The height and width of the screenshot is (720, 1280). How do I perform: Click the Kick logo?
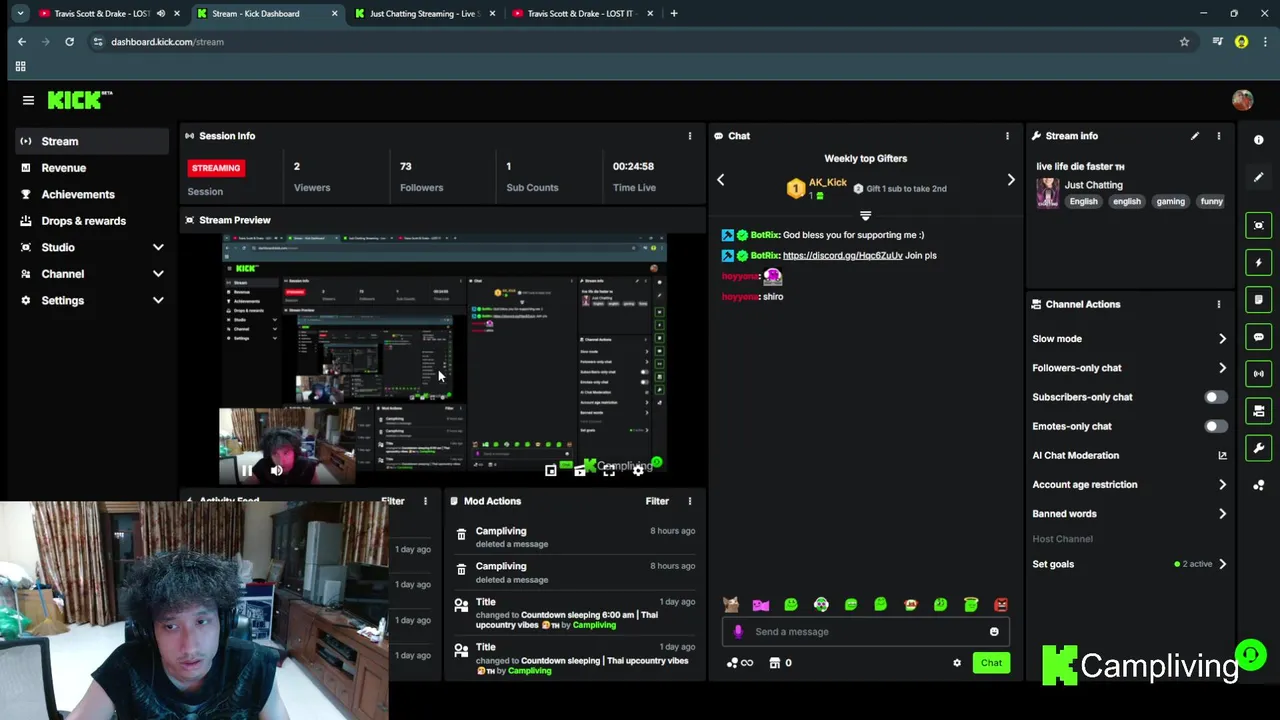(80, 100)
